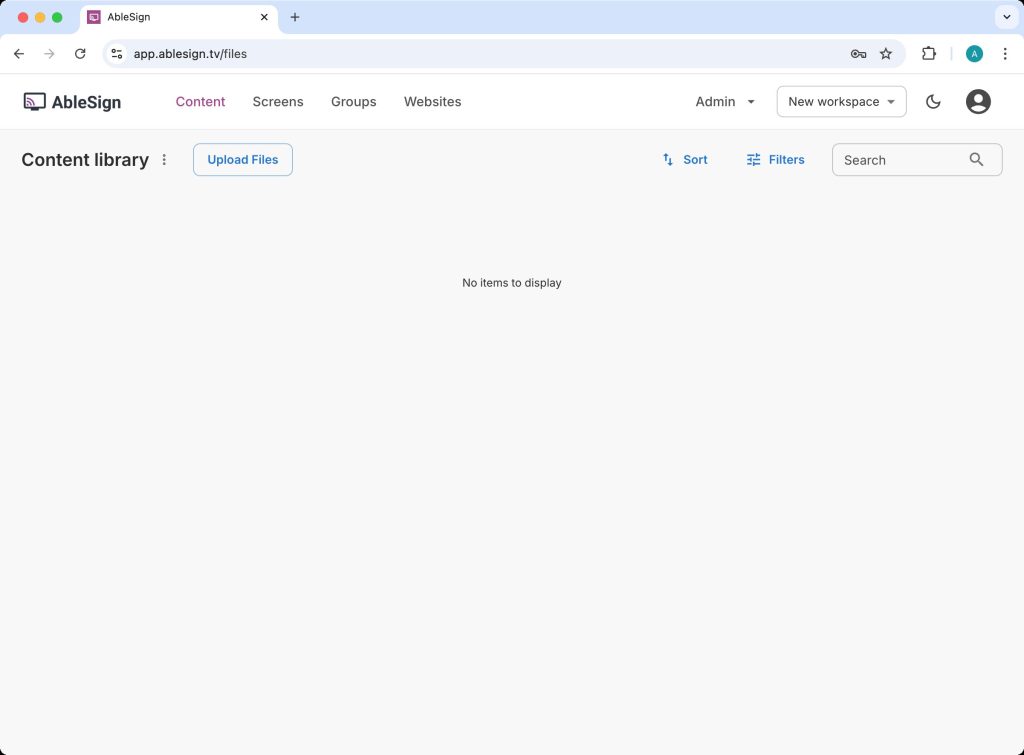Image resolution: width=1024 pixels, height=755 pixels.
Task: View site information icon in address bar
Action: 117,54
